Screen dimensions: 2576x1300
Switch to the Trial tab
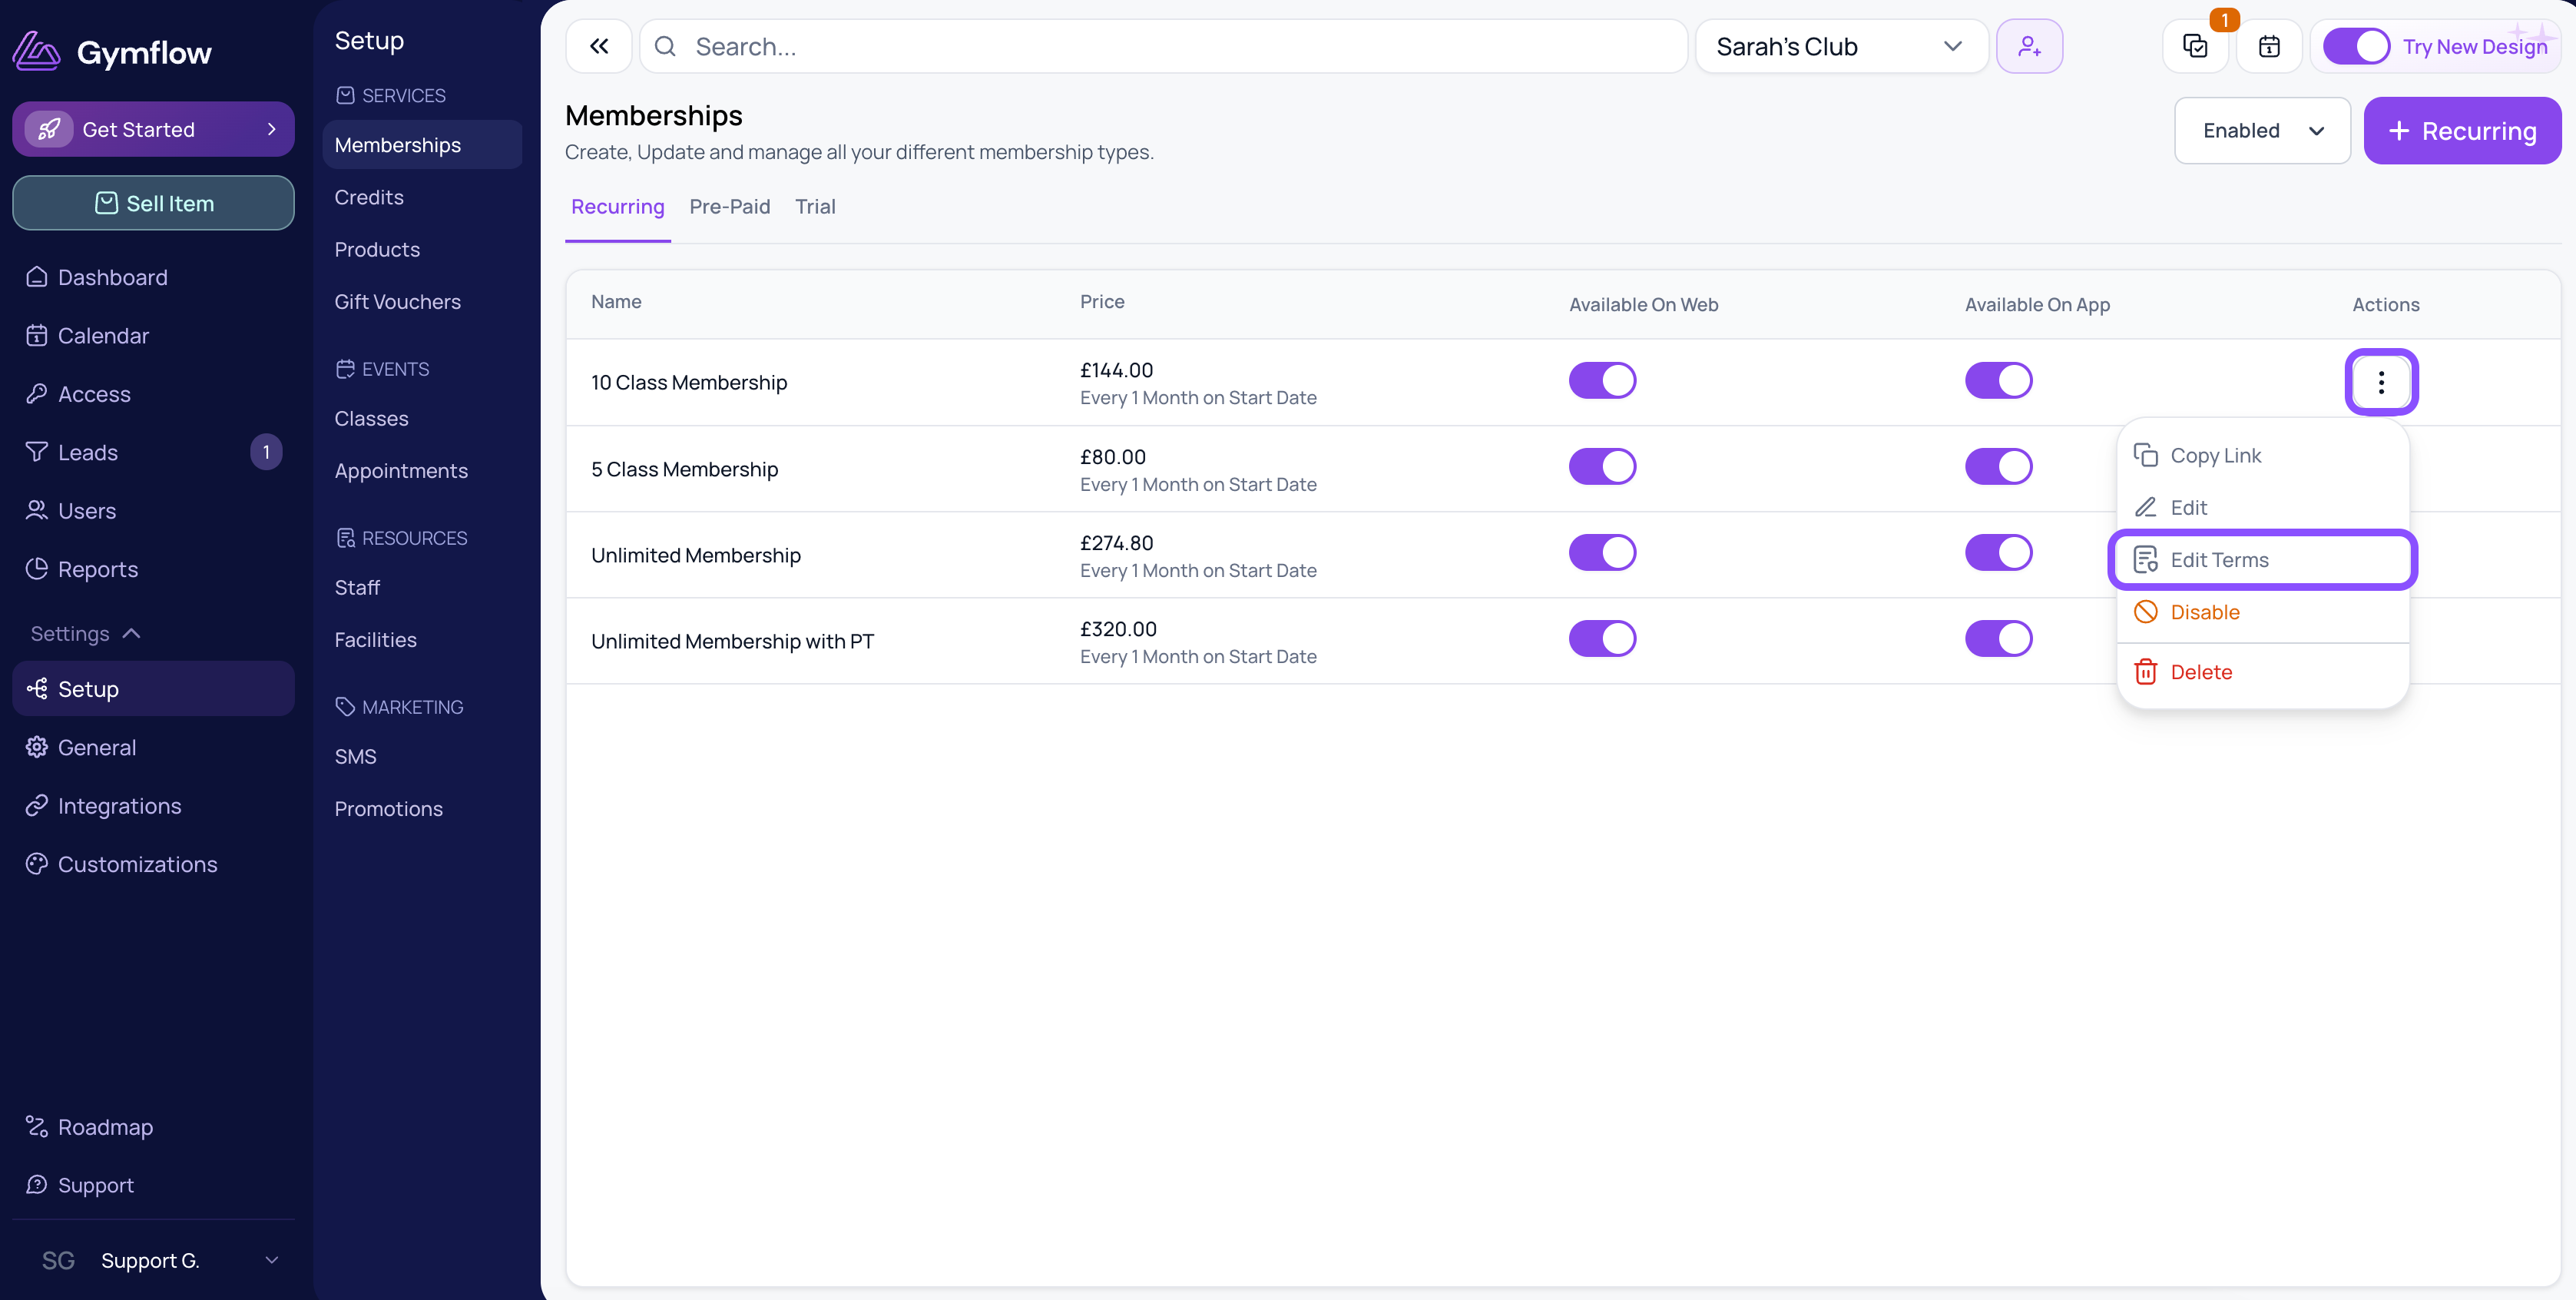[815, 207]
